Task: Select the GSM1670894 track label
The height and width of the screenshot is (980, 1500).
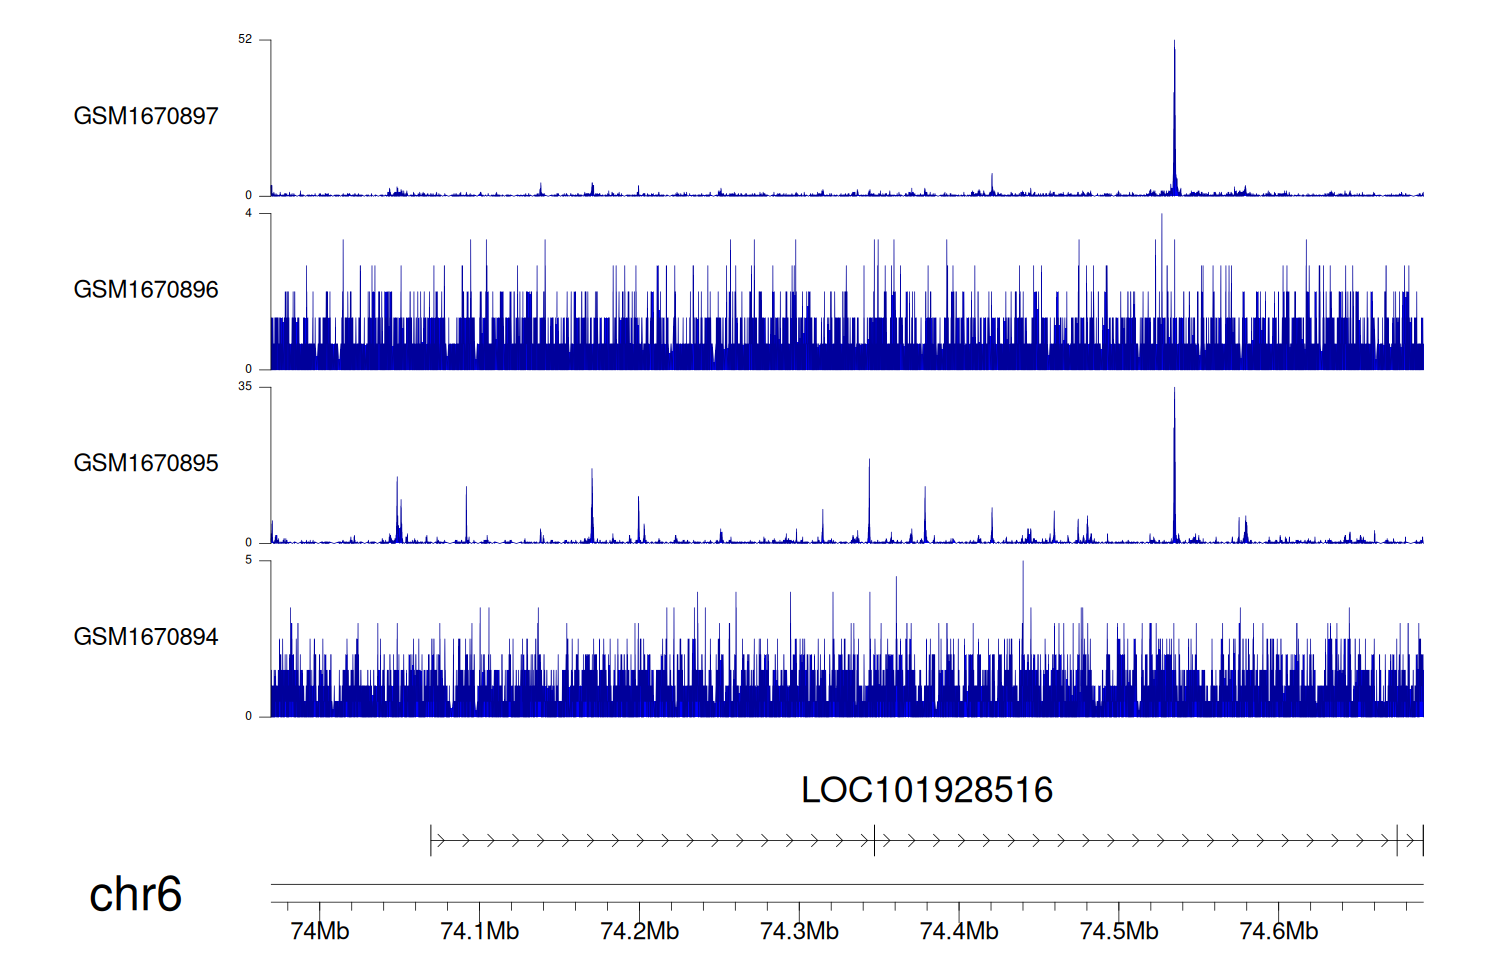Action: tap(146, 637)
